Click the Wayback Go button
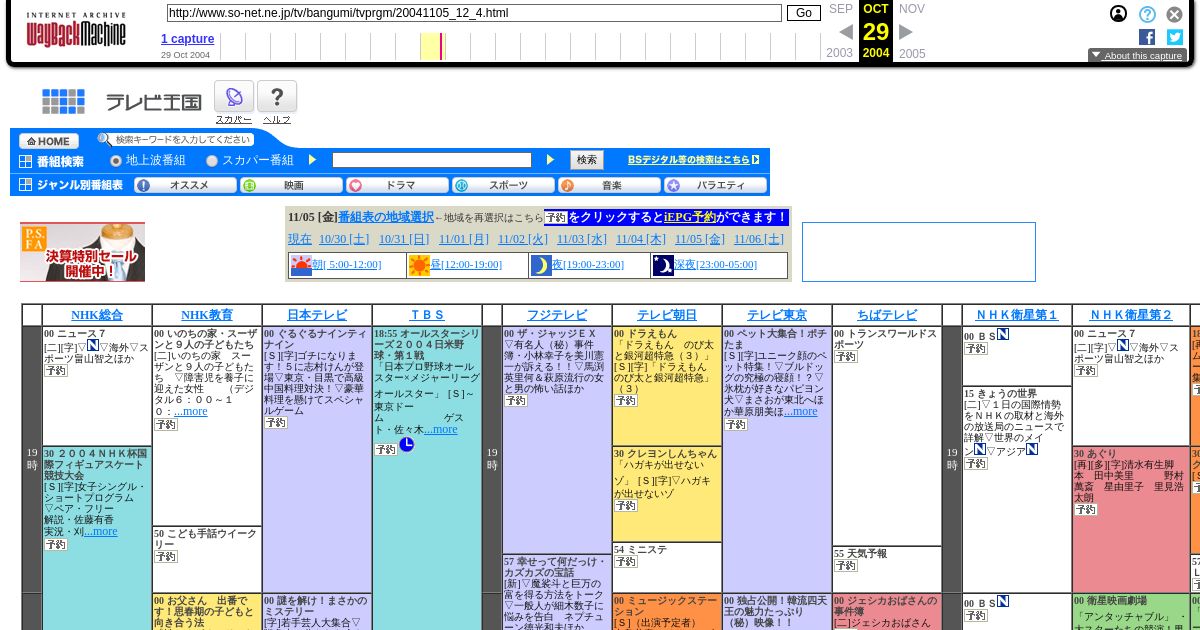The width and height of the screenshot is (1200, 630). tap(804, 13)
